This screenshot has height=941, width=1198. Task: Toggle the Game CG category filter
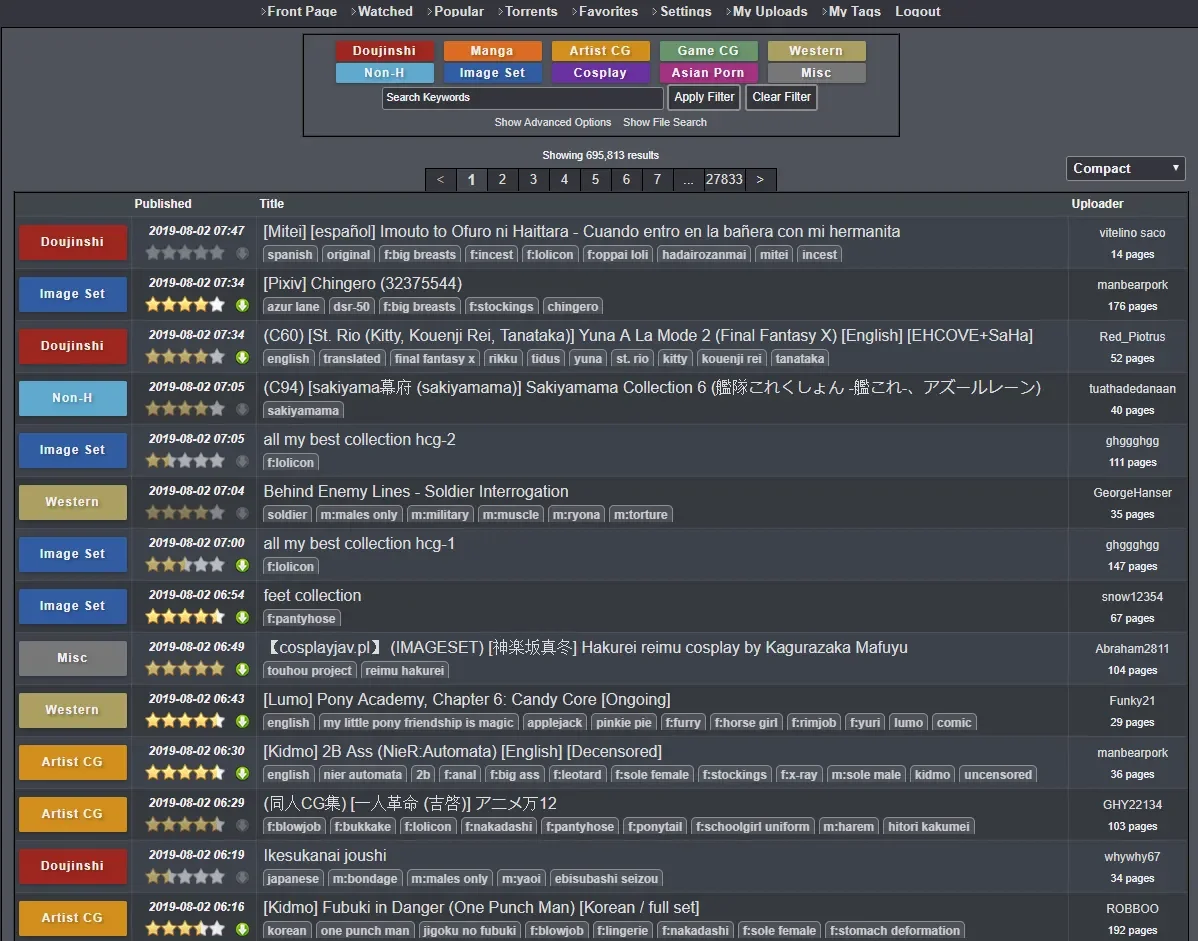[x=708, y=50]
